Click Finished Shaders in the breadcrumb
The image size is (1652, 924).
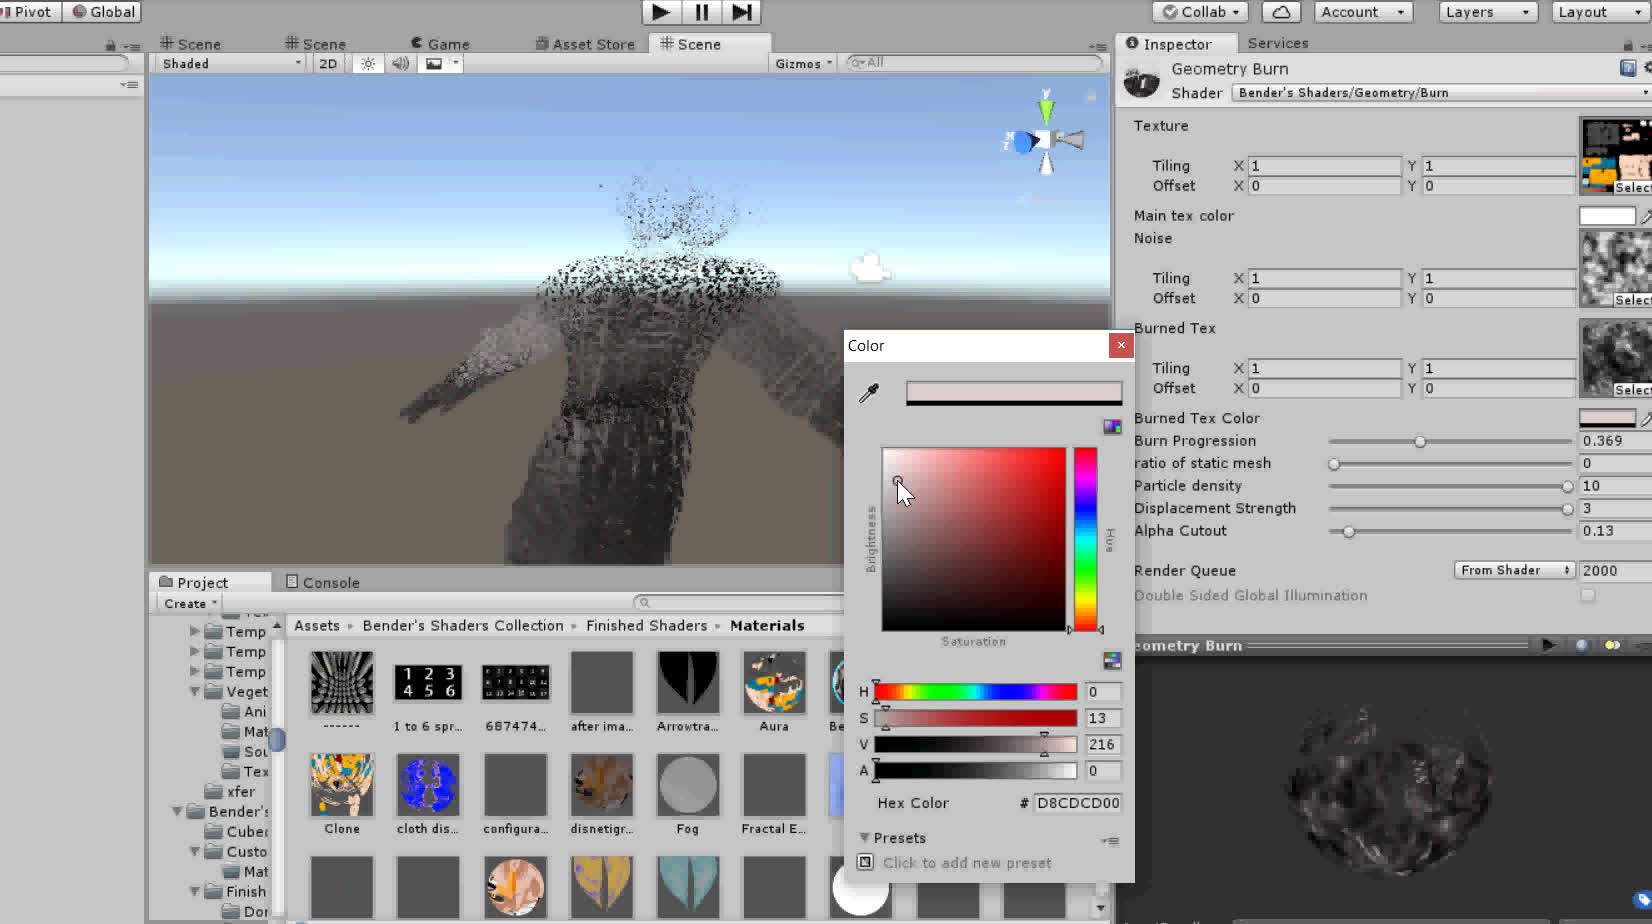(646, 625)
